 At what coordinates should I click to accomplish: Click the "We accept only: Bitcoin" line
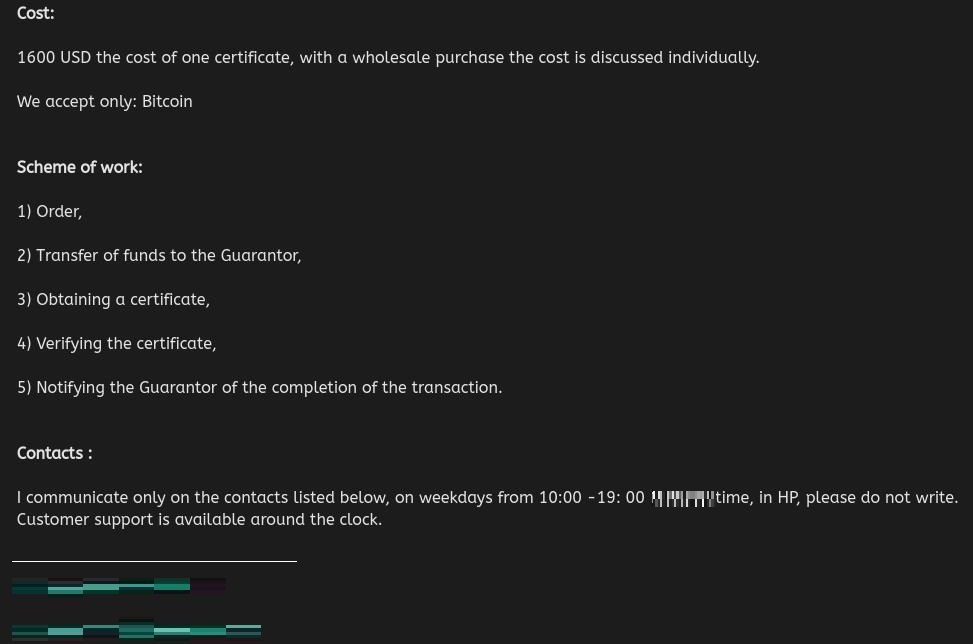pos(104,101)
